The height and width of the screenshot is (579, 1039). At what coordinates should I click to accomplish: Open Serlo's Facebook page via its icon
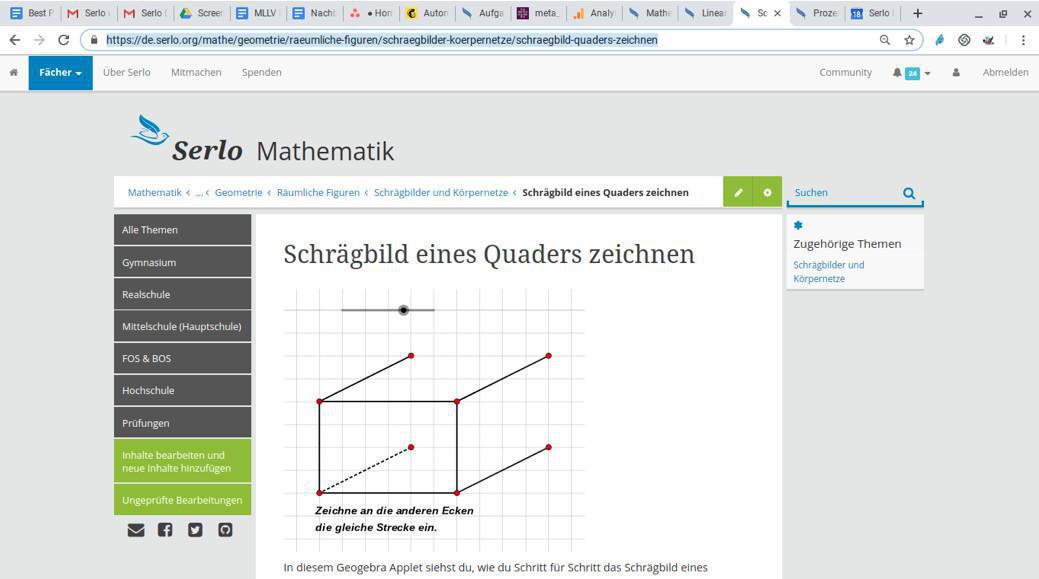coord(165,530)
